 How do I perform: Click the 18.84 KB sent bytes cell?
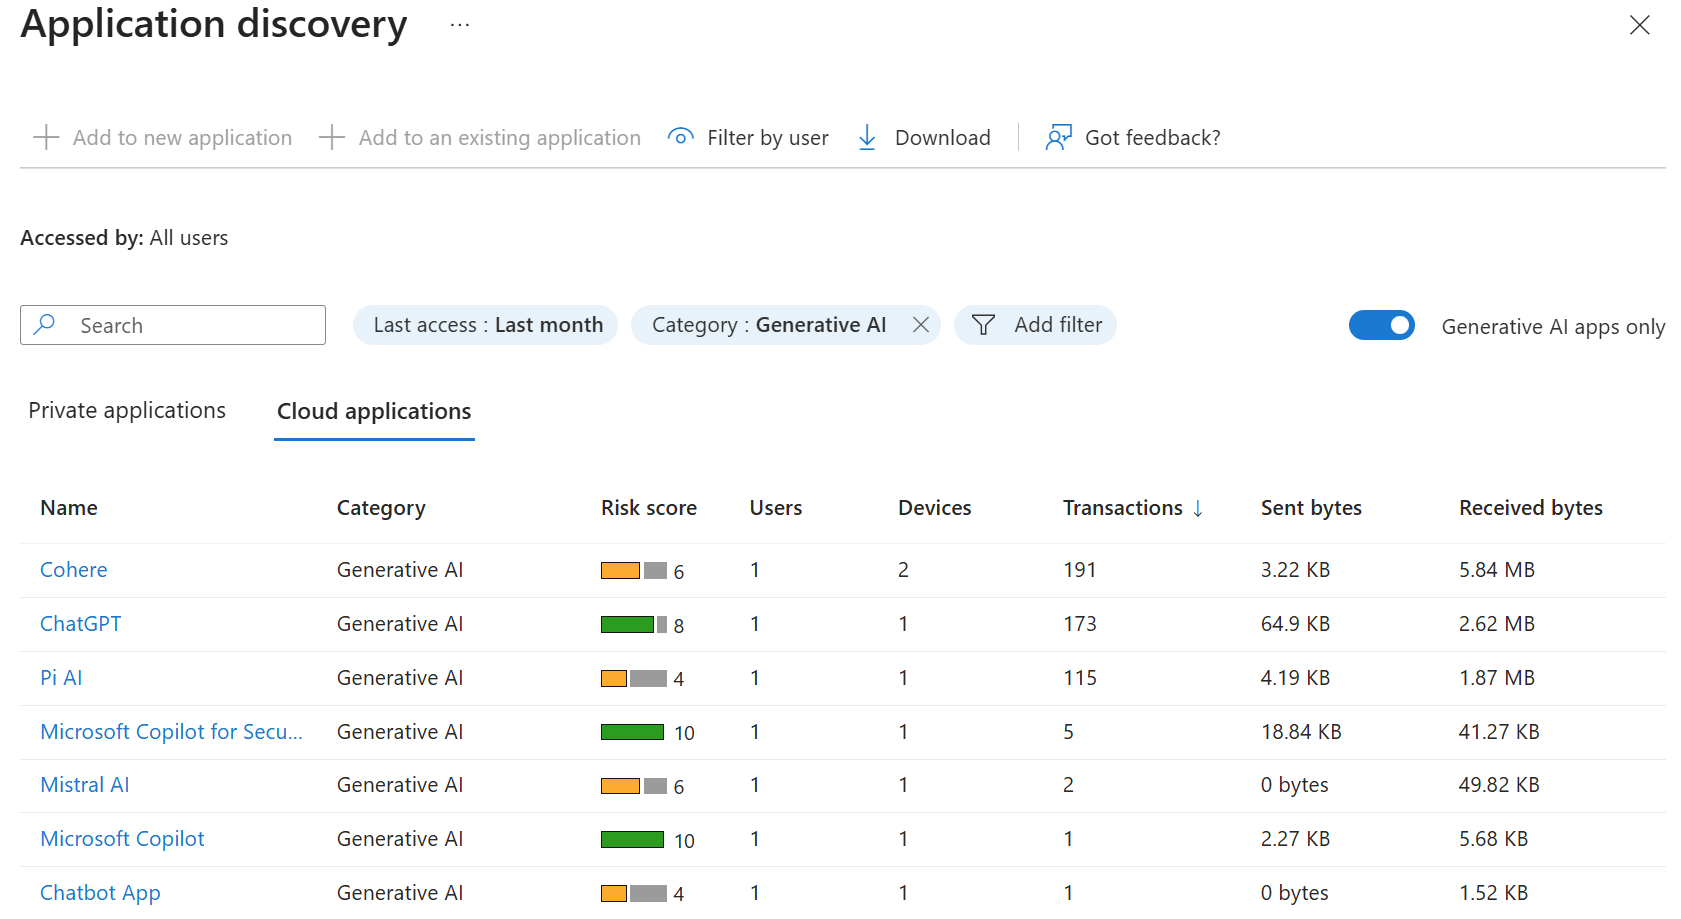[1301, 732]
